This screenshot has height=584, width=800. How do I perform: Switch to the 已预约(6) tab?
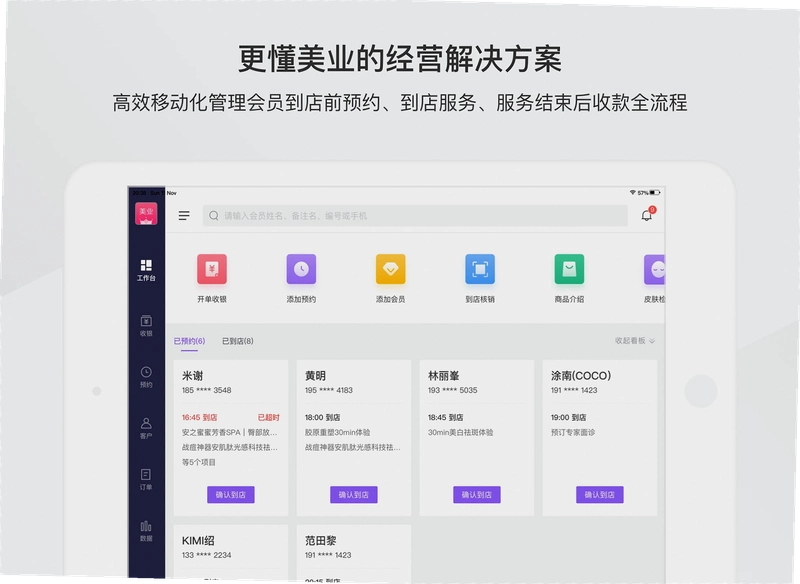click(189, 341)
